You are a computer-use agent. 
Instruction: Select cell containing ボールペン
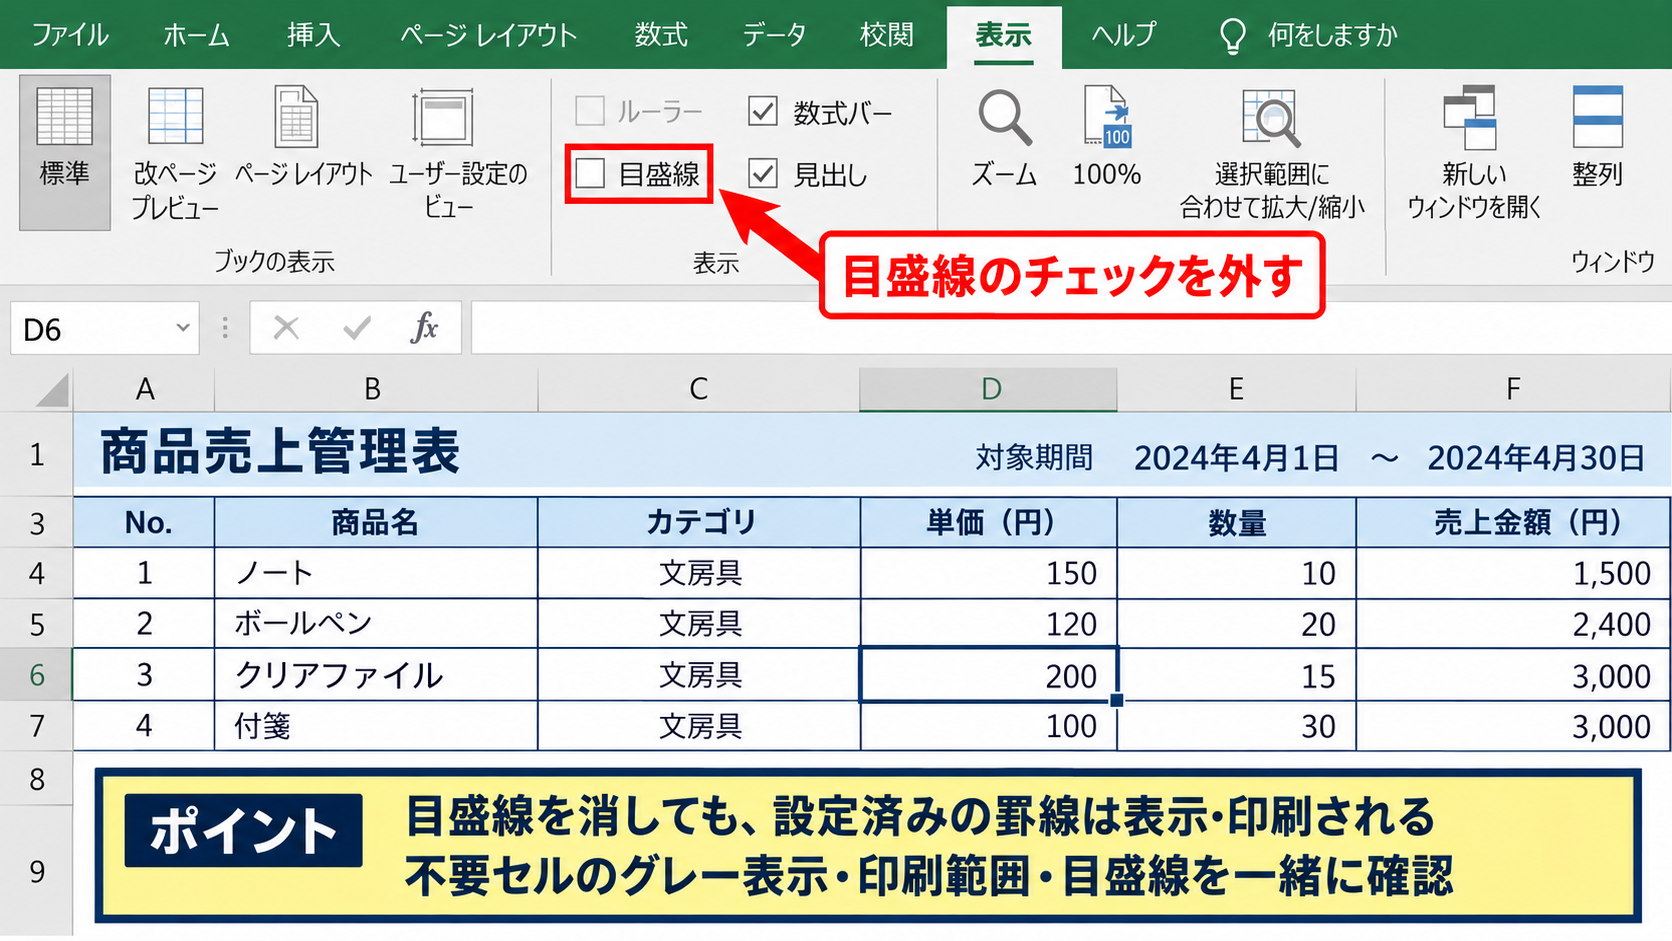pos(376,624)
